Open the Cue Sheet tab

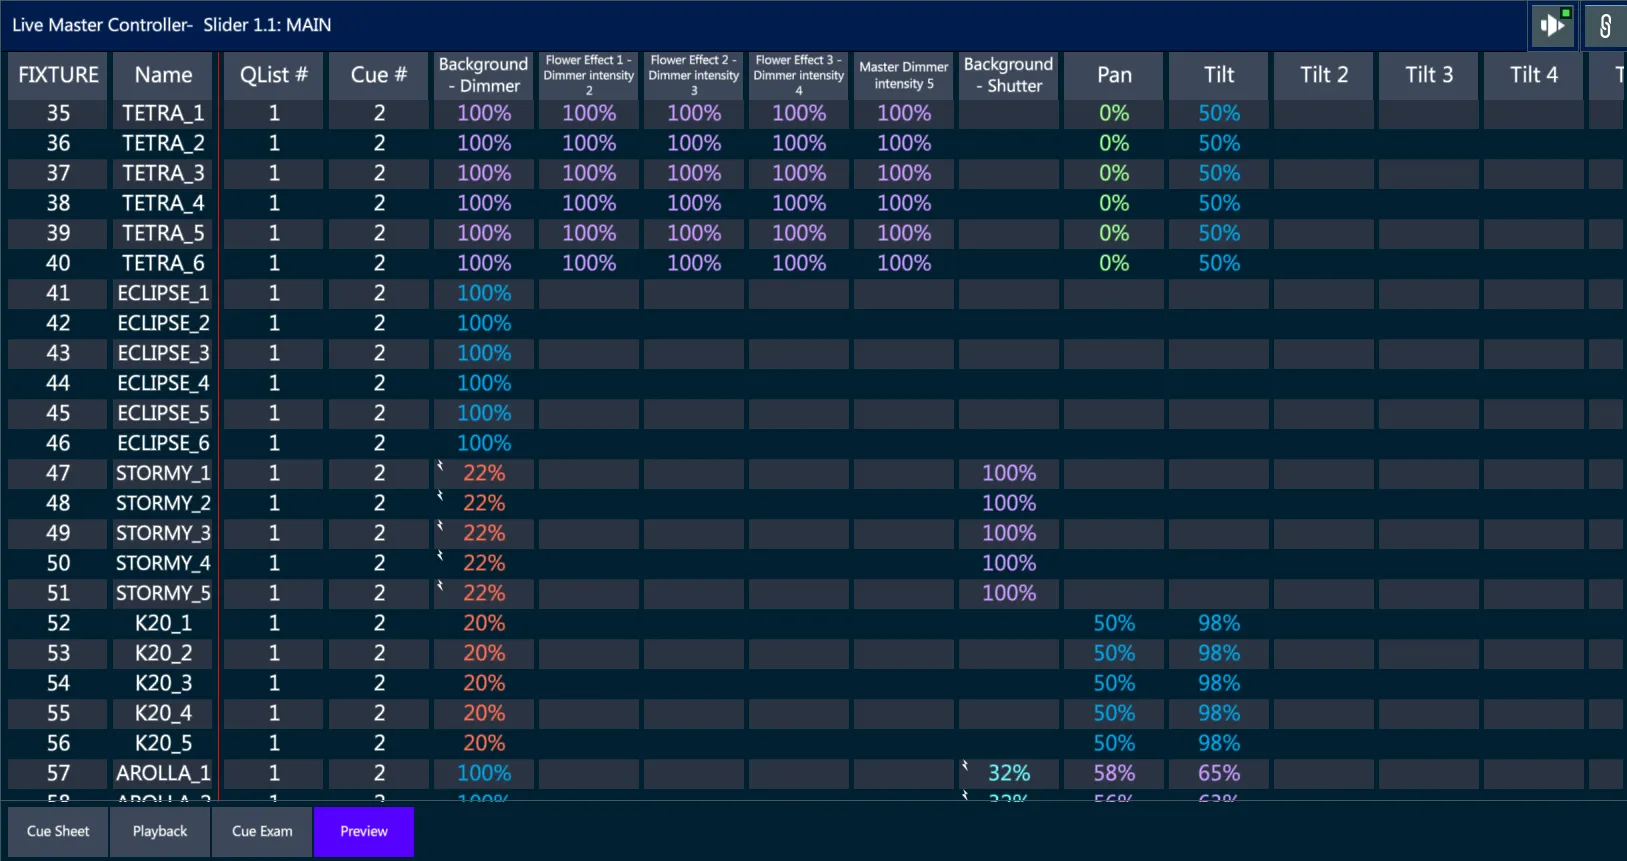[x=58, y=831]
